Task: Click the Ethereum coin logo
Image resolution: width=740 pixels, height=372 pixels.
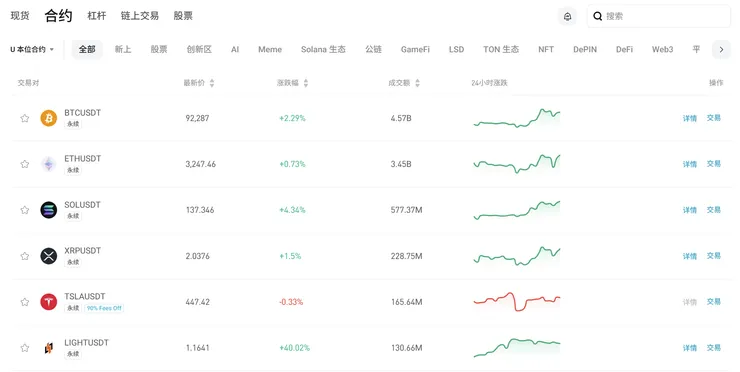Action: [49, 164]
